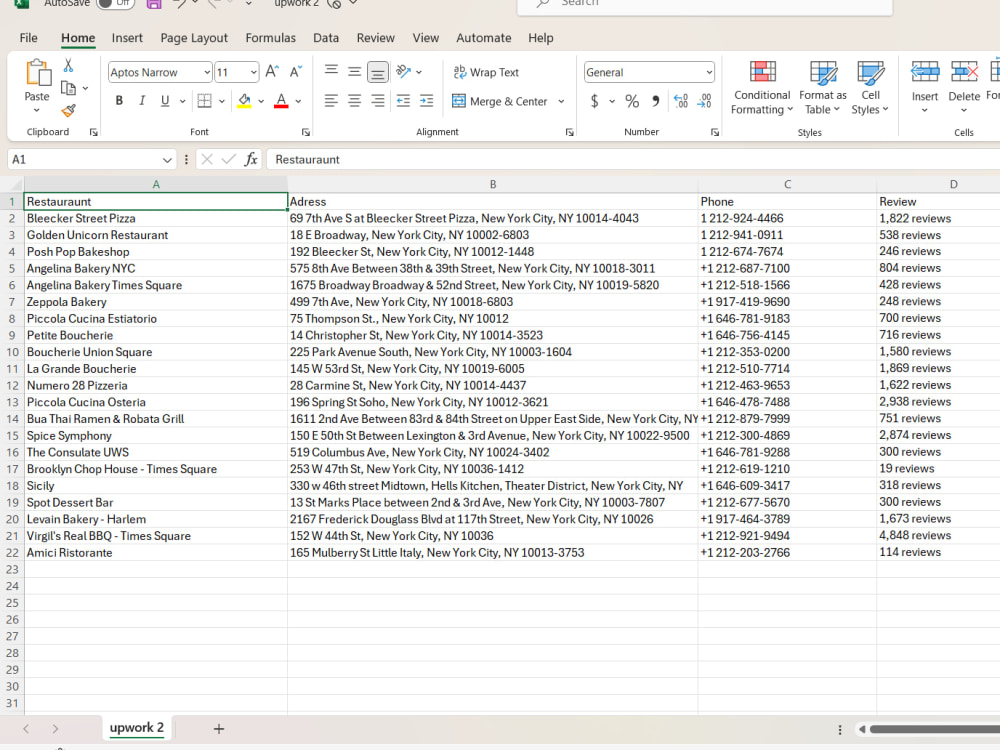This screenshot has height=750, width=1000.
Task: Open Font settings dialog launcher
Action: tap(305, 132)
